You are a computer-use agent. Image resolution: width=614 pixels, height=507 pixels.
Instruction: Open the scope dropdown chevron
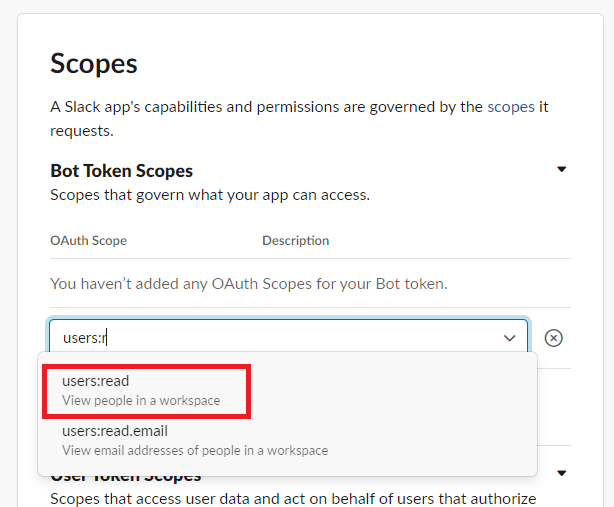tap(509, 338)
